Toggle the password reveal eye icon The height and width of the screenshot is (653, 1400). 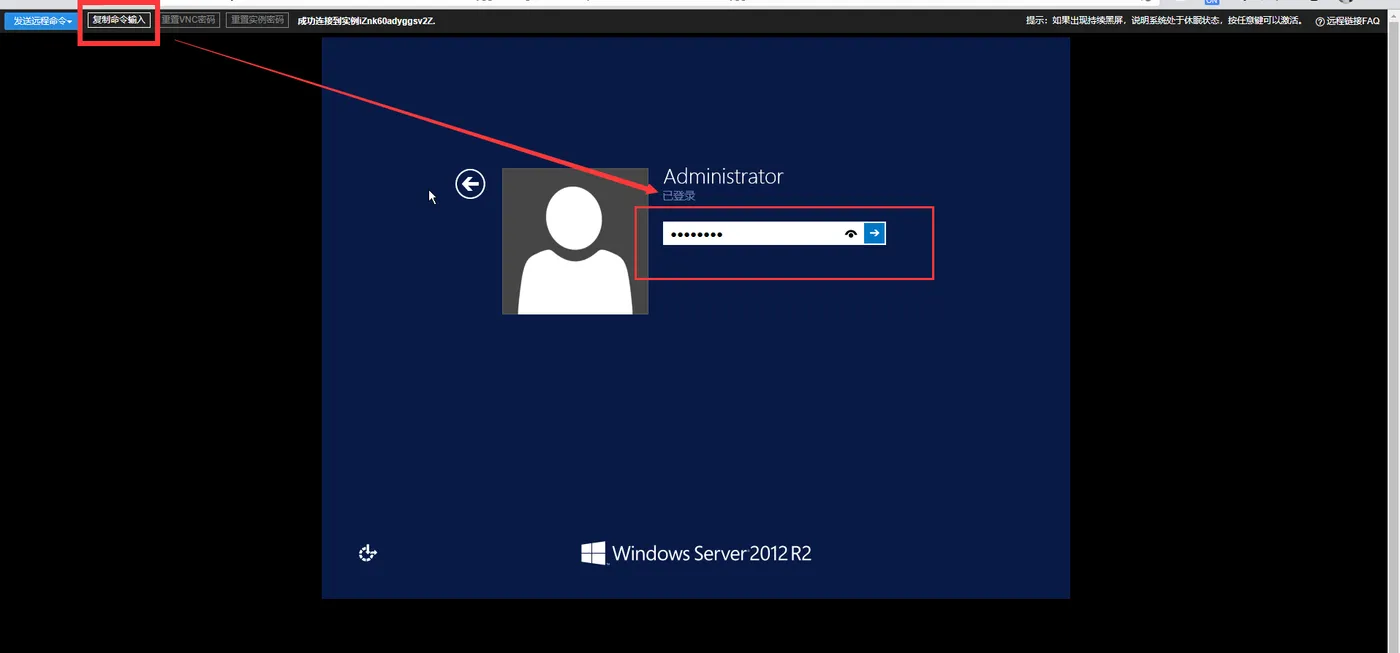pyautogui.click(x=851, y=233)
